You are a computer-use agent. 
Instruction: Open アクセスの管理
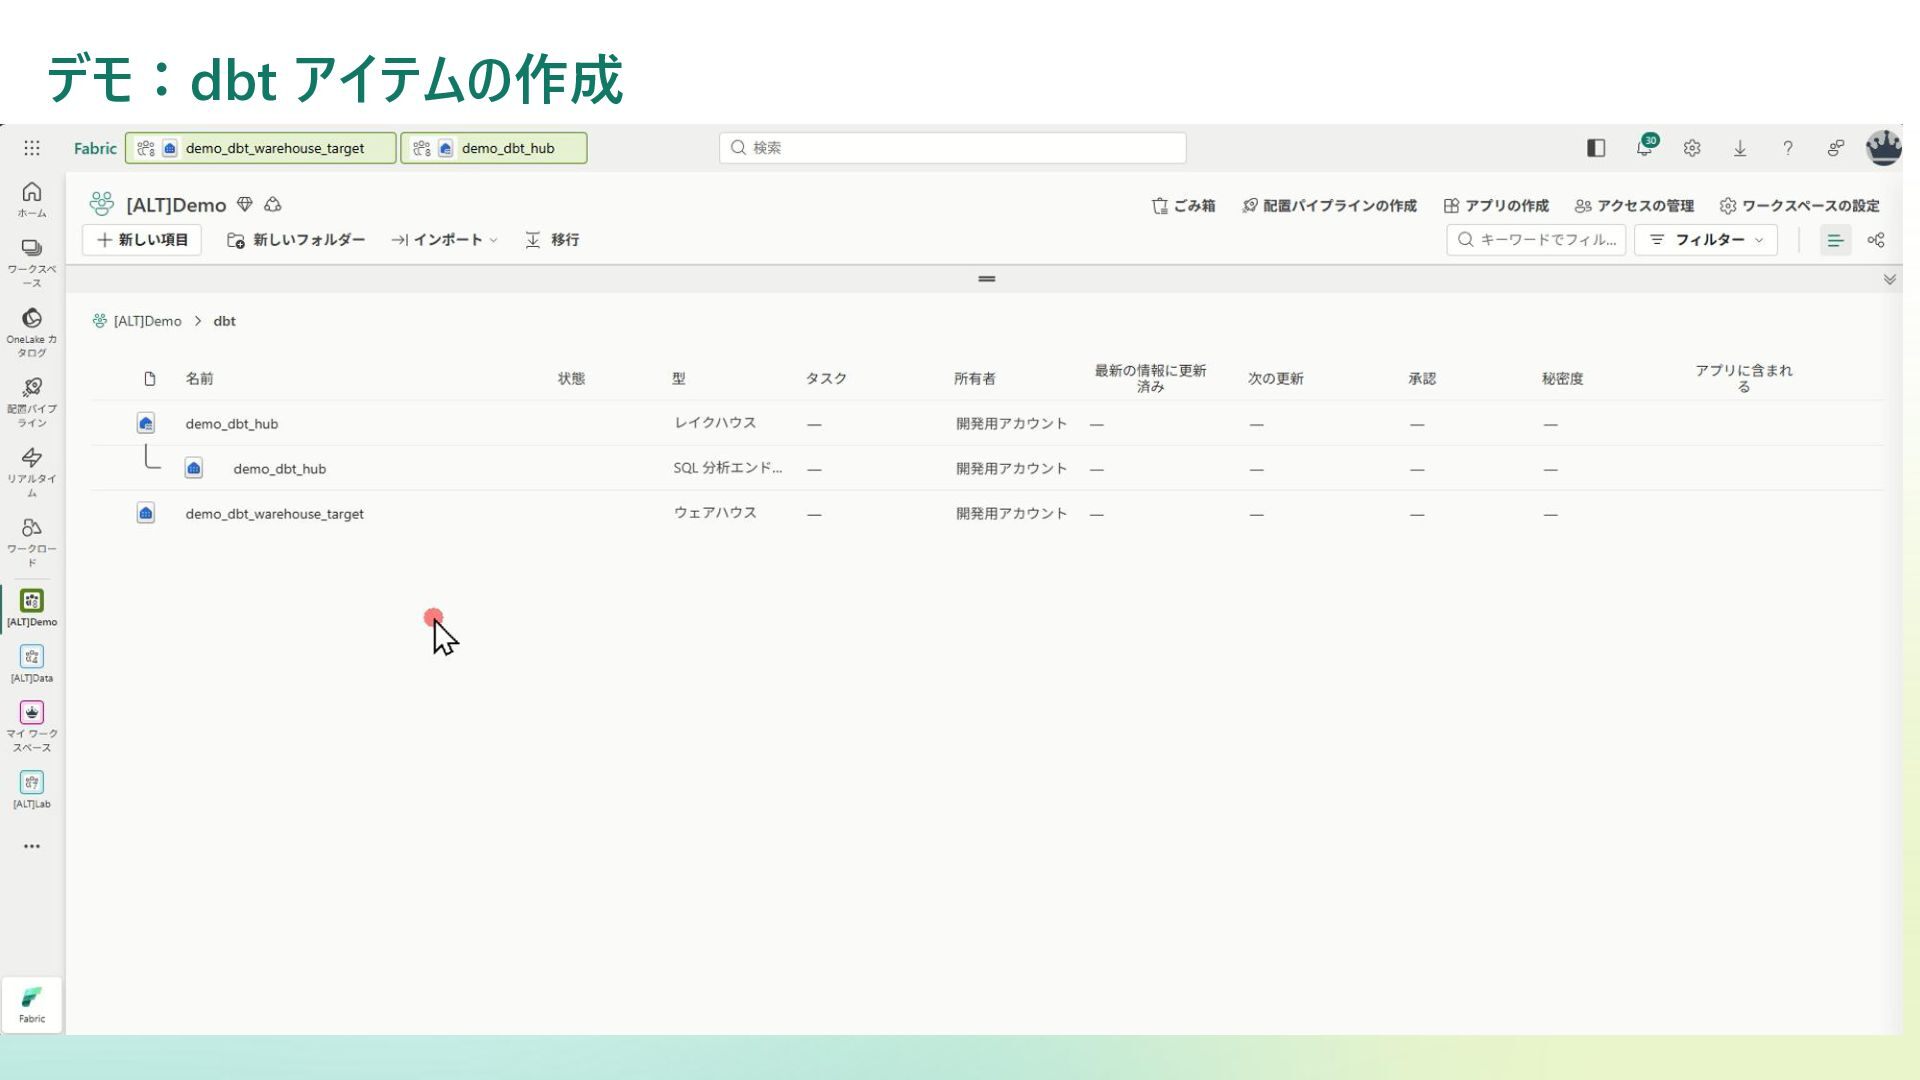pos(1634,206)
